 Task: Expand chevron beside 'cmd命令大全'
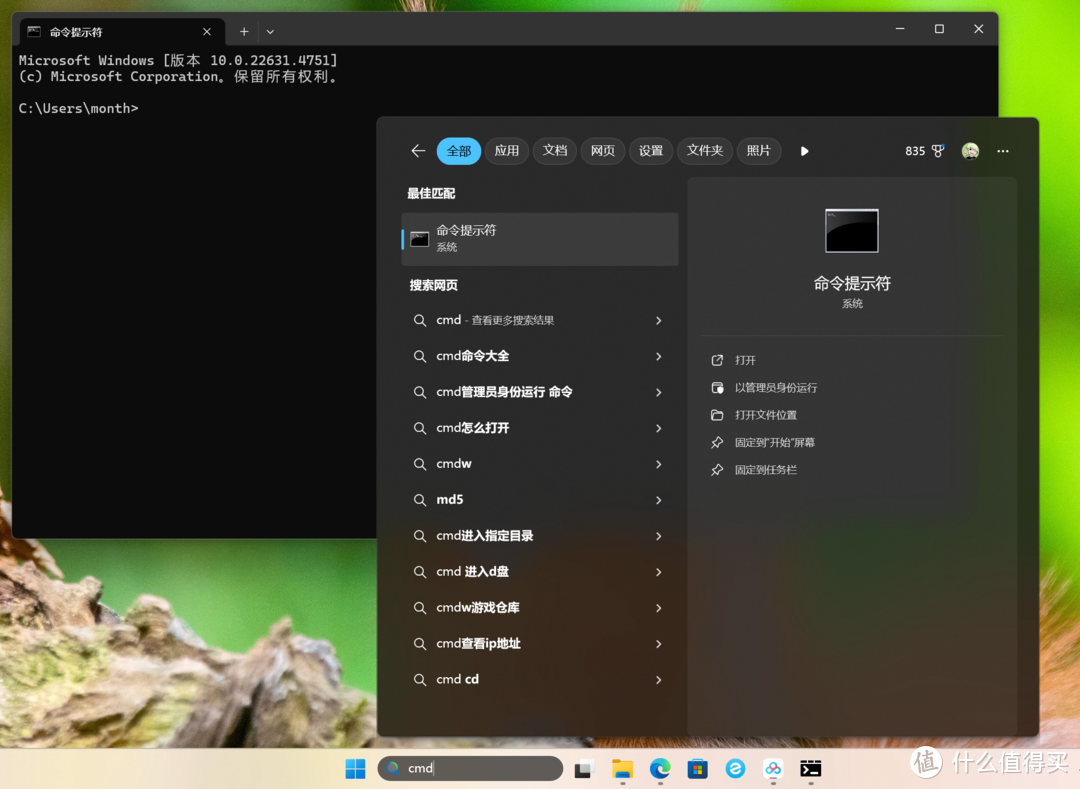(658, 356)
